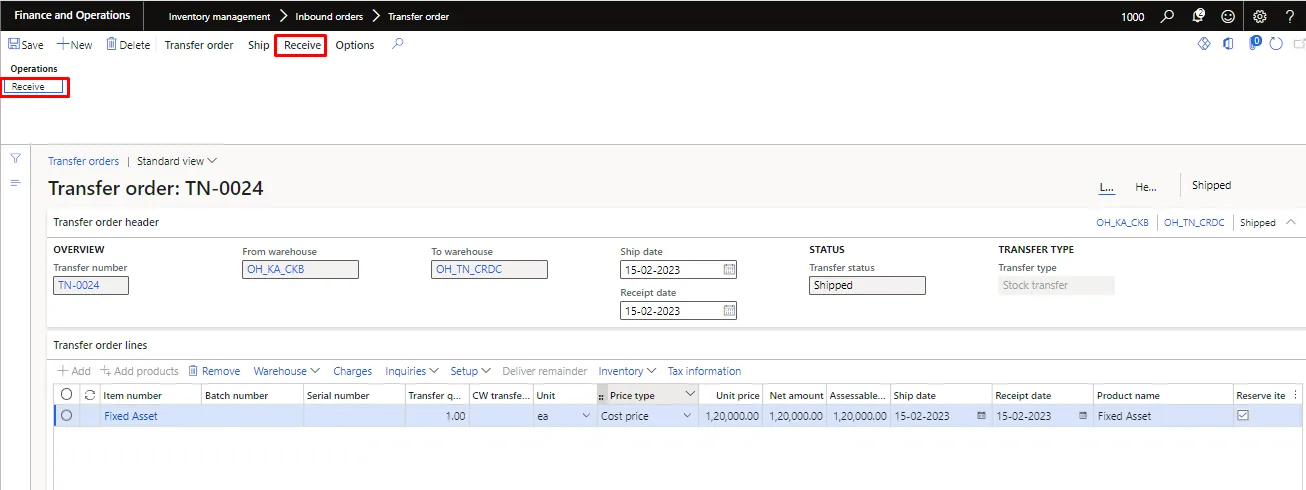Click company code 1000 in top bar
Viewport: 1306px width, 490px height.
1133,17
